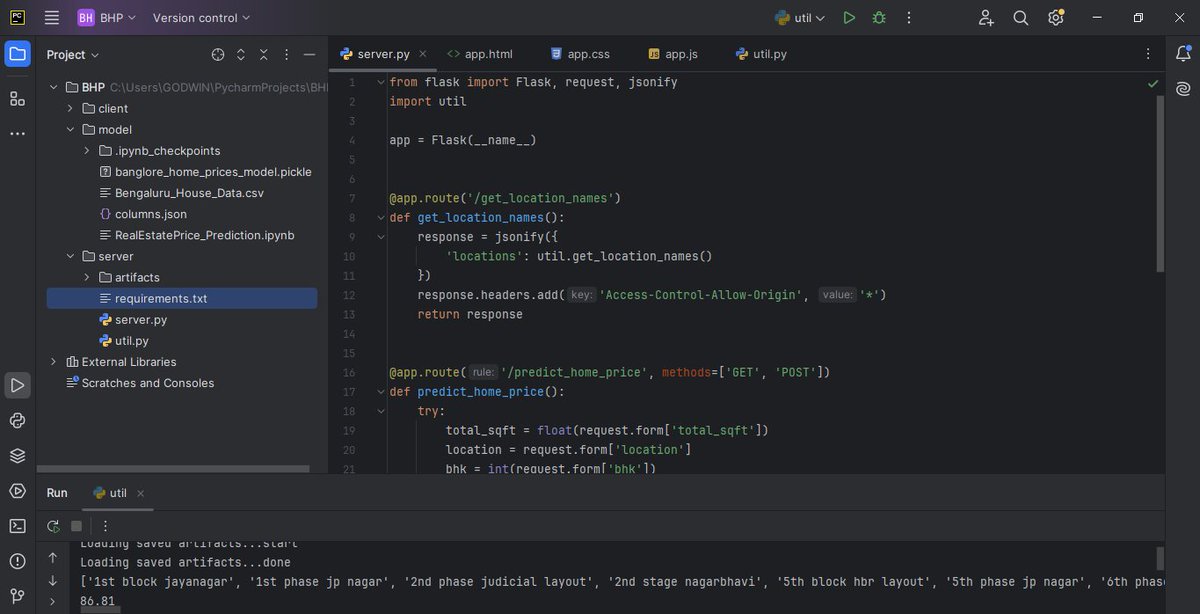1200x614 pixels.
Task: Collapse the server folder
Action: point(70,256)
